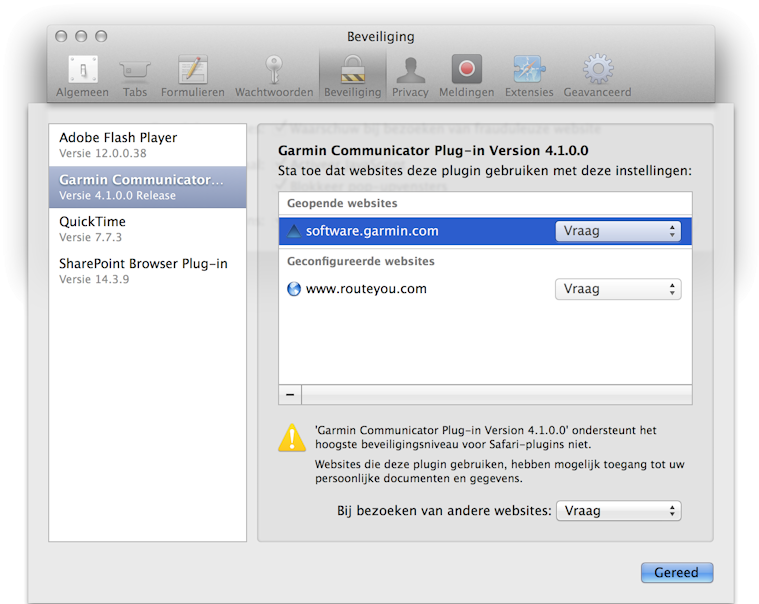Click the Garmin triangle icon beside software.garmin.com
Image resolution: width=759 pixels, height=604 pixels.
[294, 231]
